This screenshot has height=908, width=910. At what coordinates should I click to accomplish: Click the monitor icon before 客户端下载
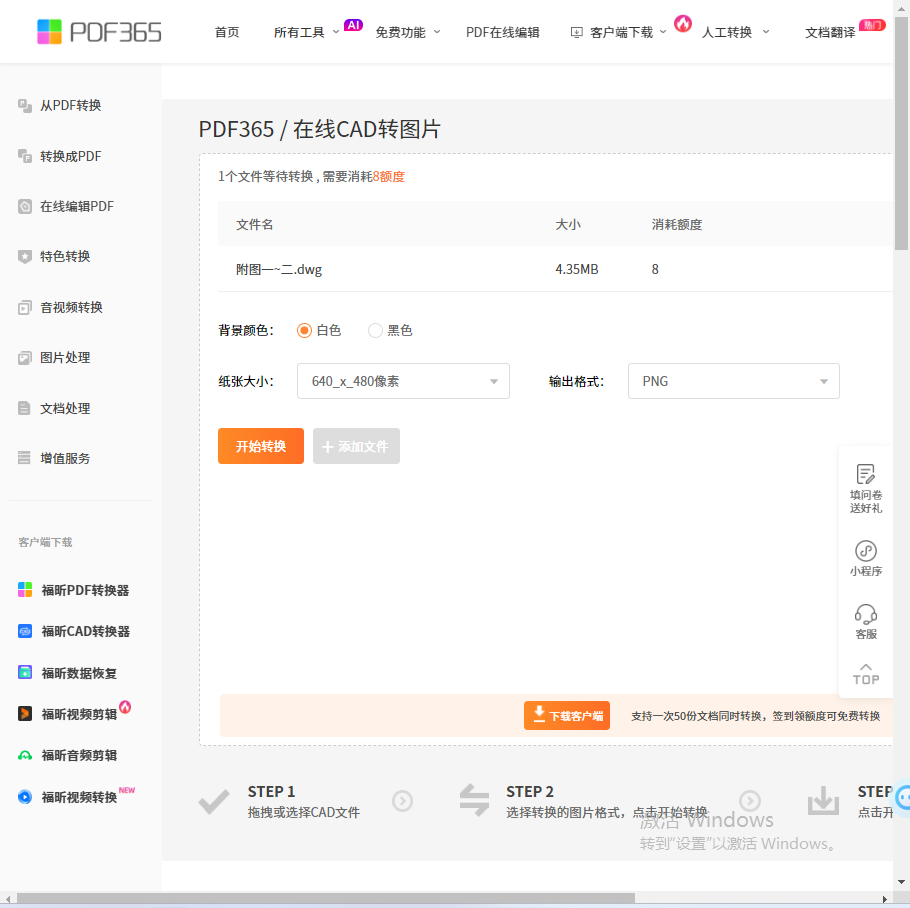pos(576,32)
